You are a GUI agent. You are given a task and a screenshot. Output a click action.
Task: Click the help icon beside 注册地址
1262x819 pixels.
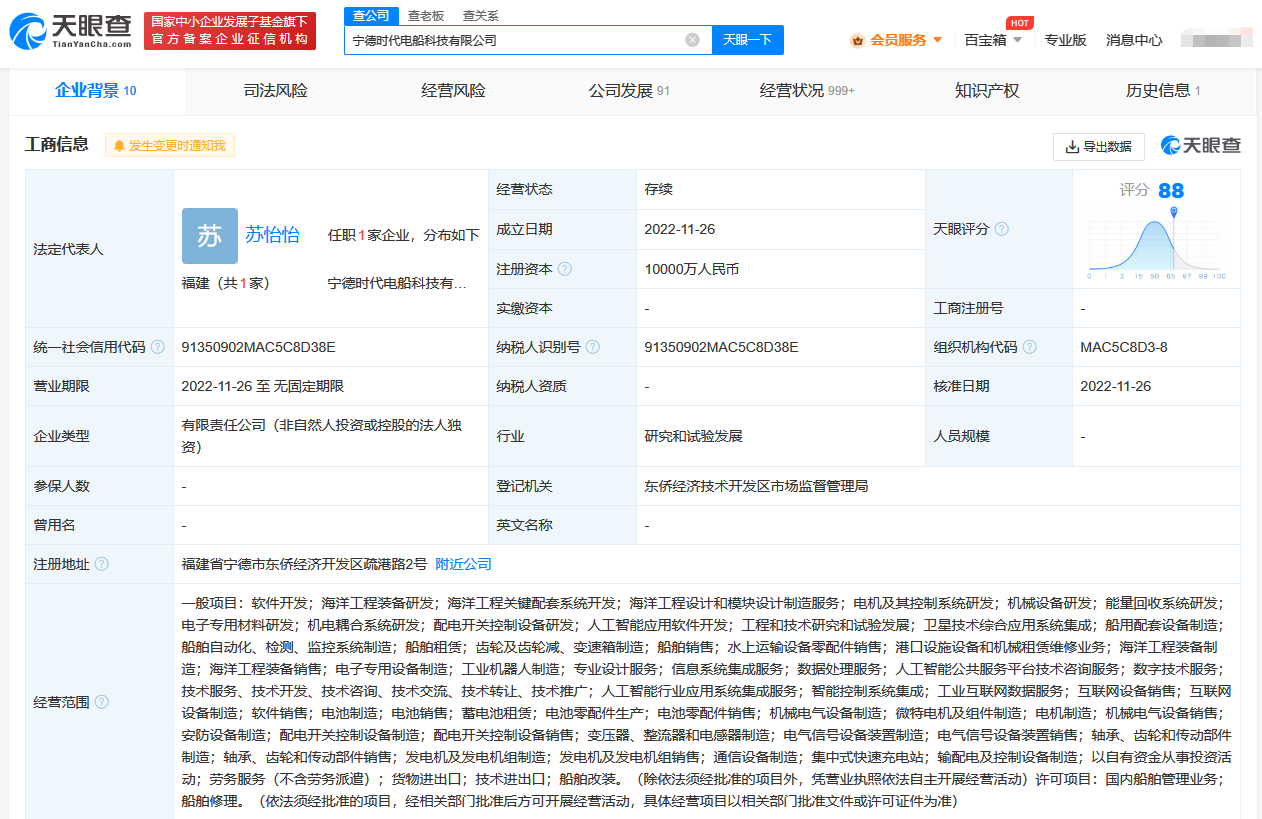[101, 564]
